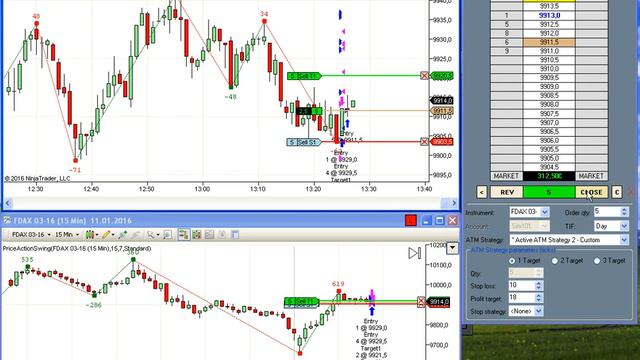Click the 5 Sell T1 tag on 15 Min chart
This screenshot has width=640, height=360.
(x=301, y=302)
